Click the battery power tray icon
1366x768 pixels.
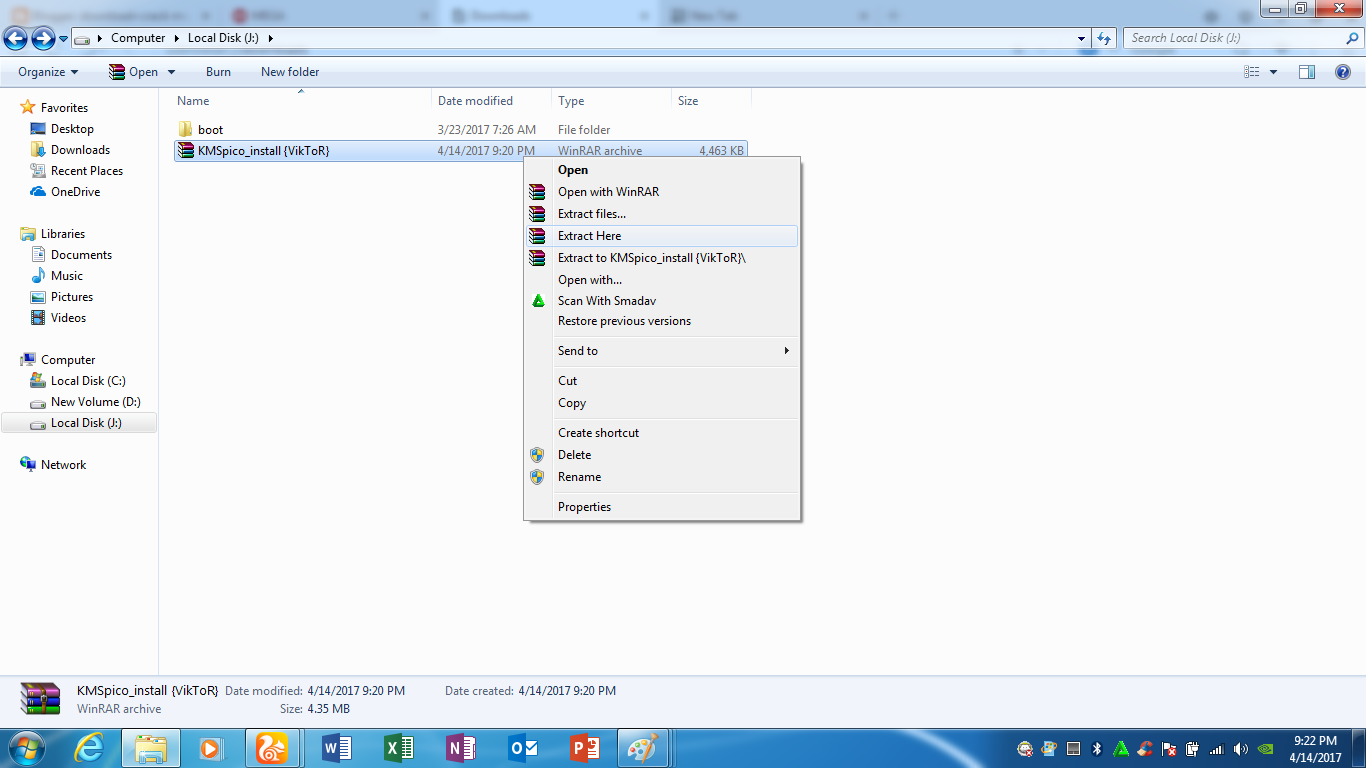pyautogui.click(x=1193, y=749)
